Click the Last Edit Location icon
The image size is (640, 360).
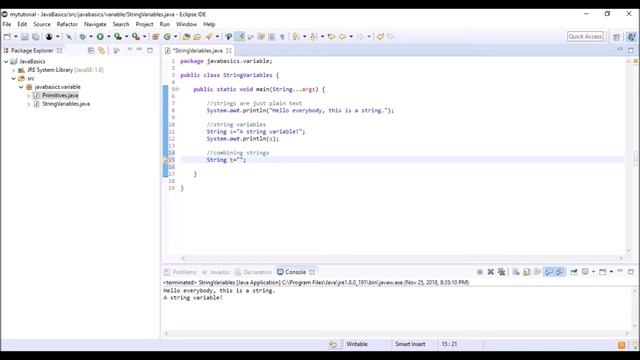tap(331, 37)
